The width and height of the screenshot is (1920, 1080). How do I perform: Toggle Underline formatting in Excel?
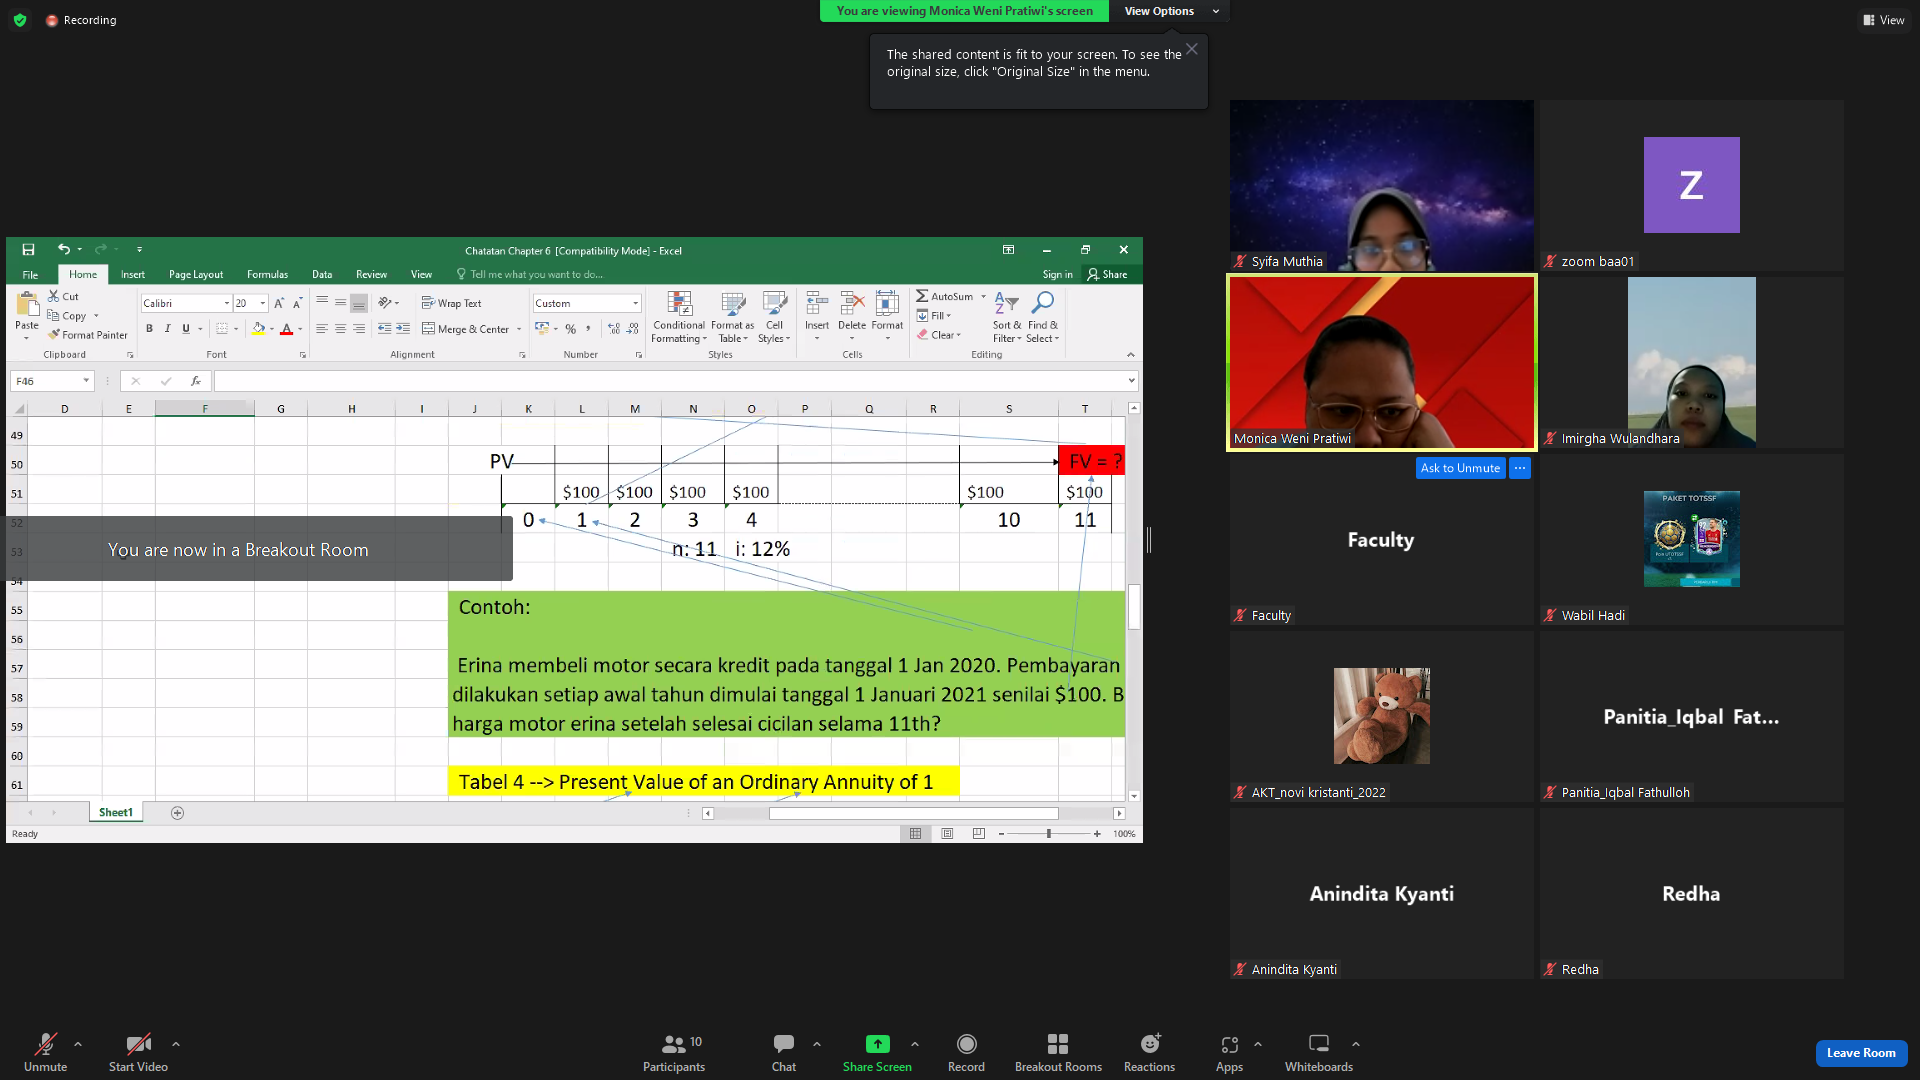click(185, 329)
